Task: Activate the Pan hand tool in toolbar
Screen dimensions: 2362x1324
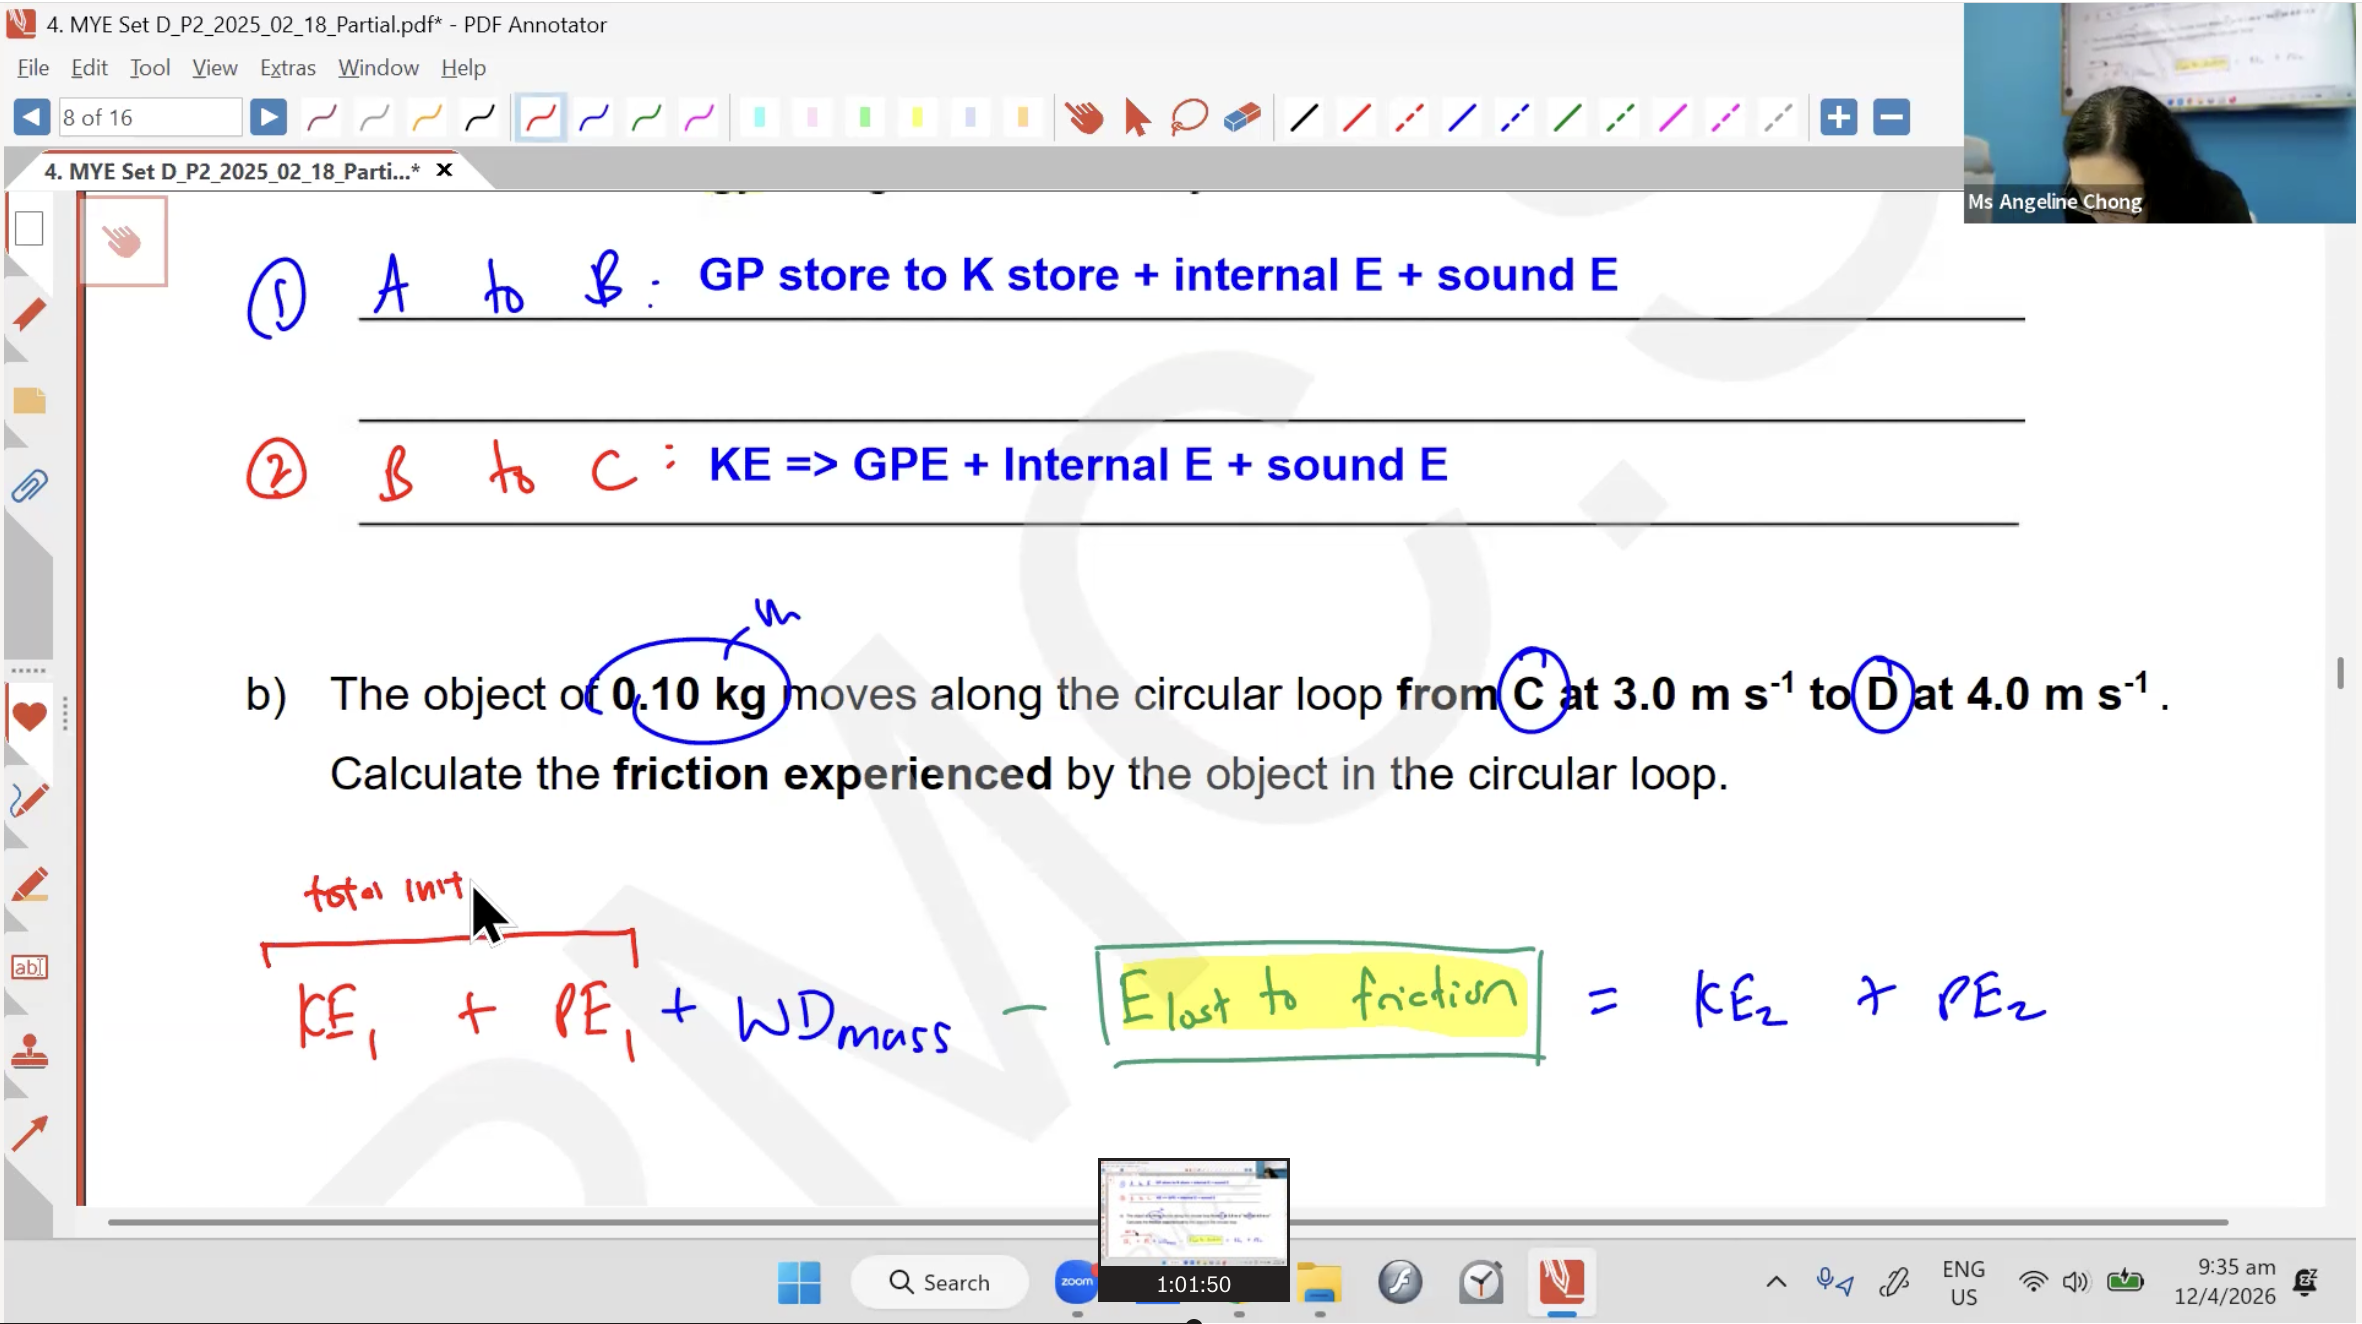Action: point(1084,118)
